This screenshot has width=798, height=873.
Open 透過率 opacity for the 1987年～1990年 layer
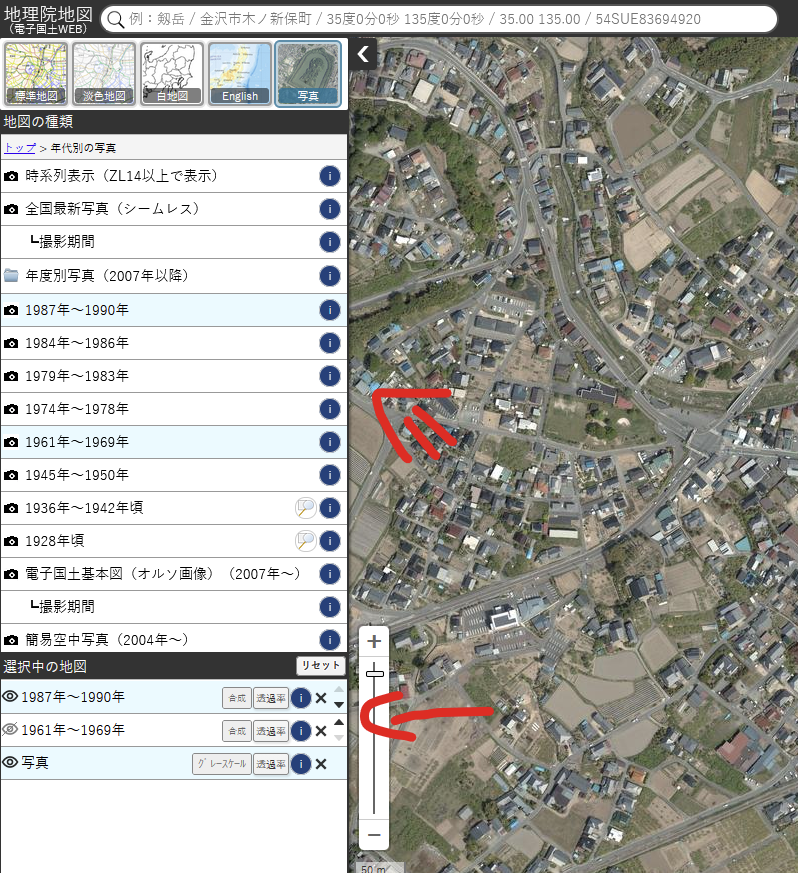(270, 698)
